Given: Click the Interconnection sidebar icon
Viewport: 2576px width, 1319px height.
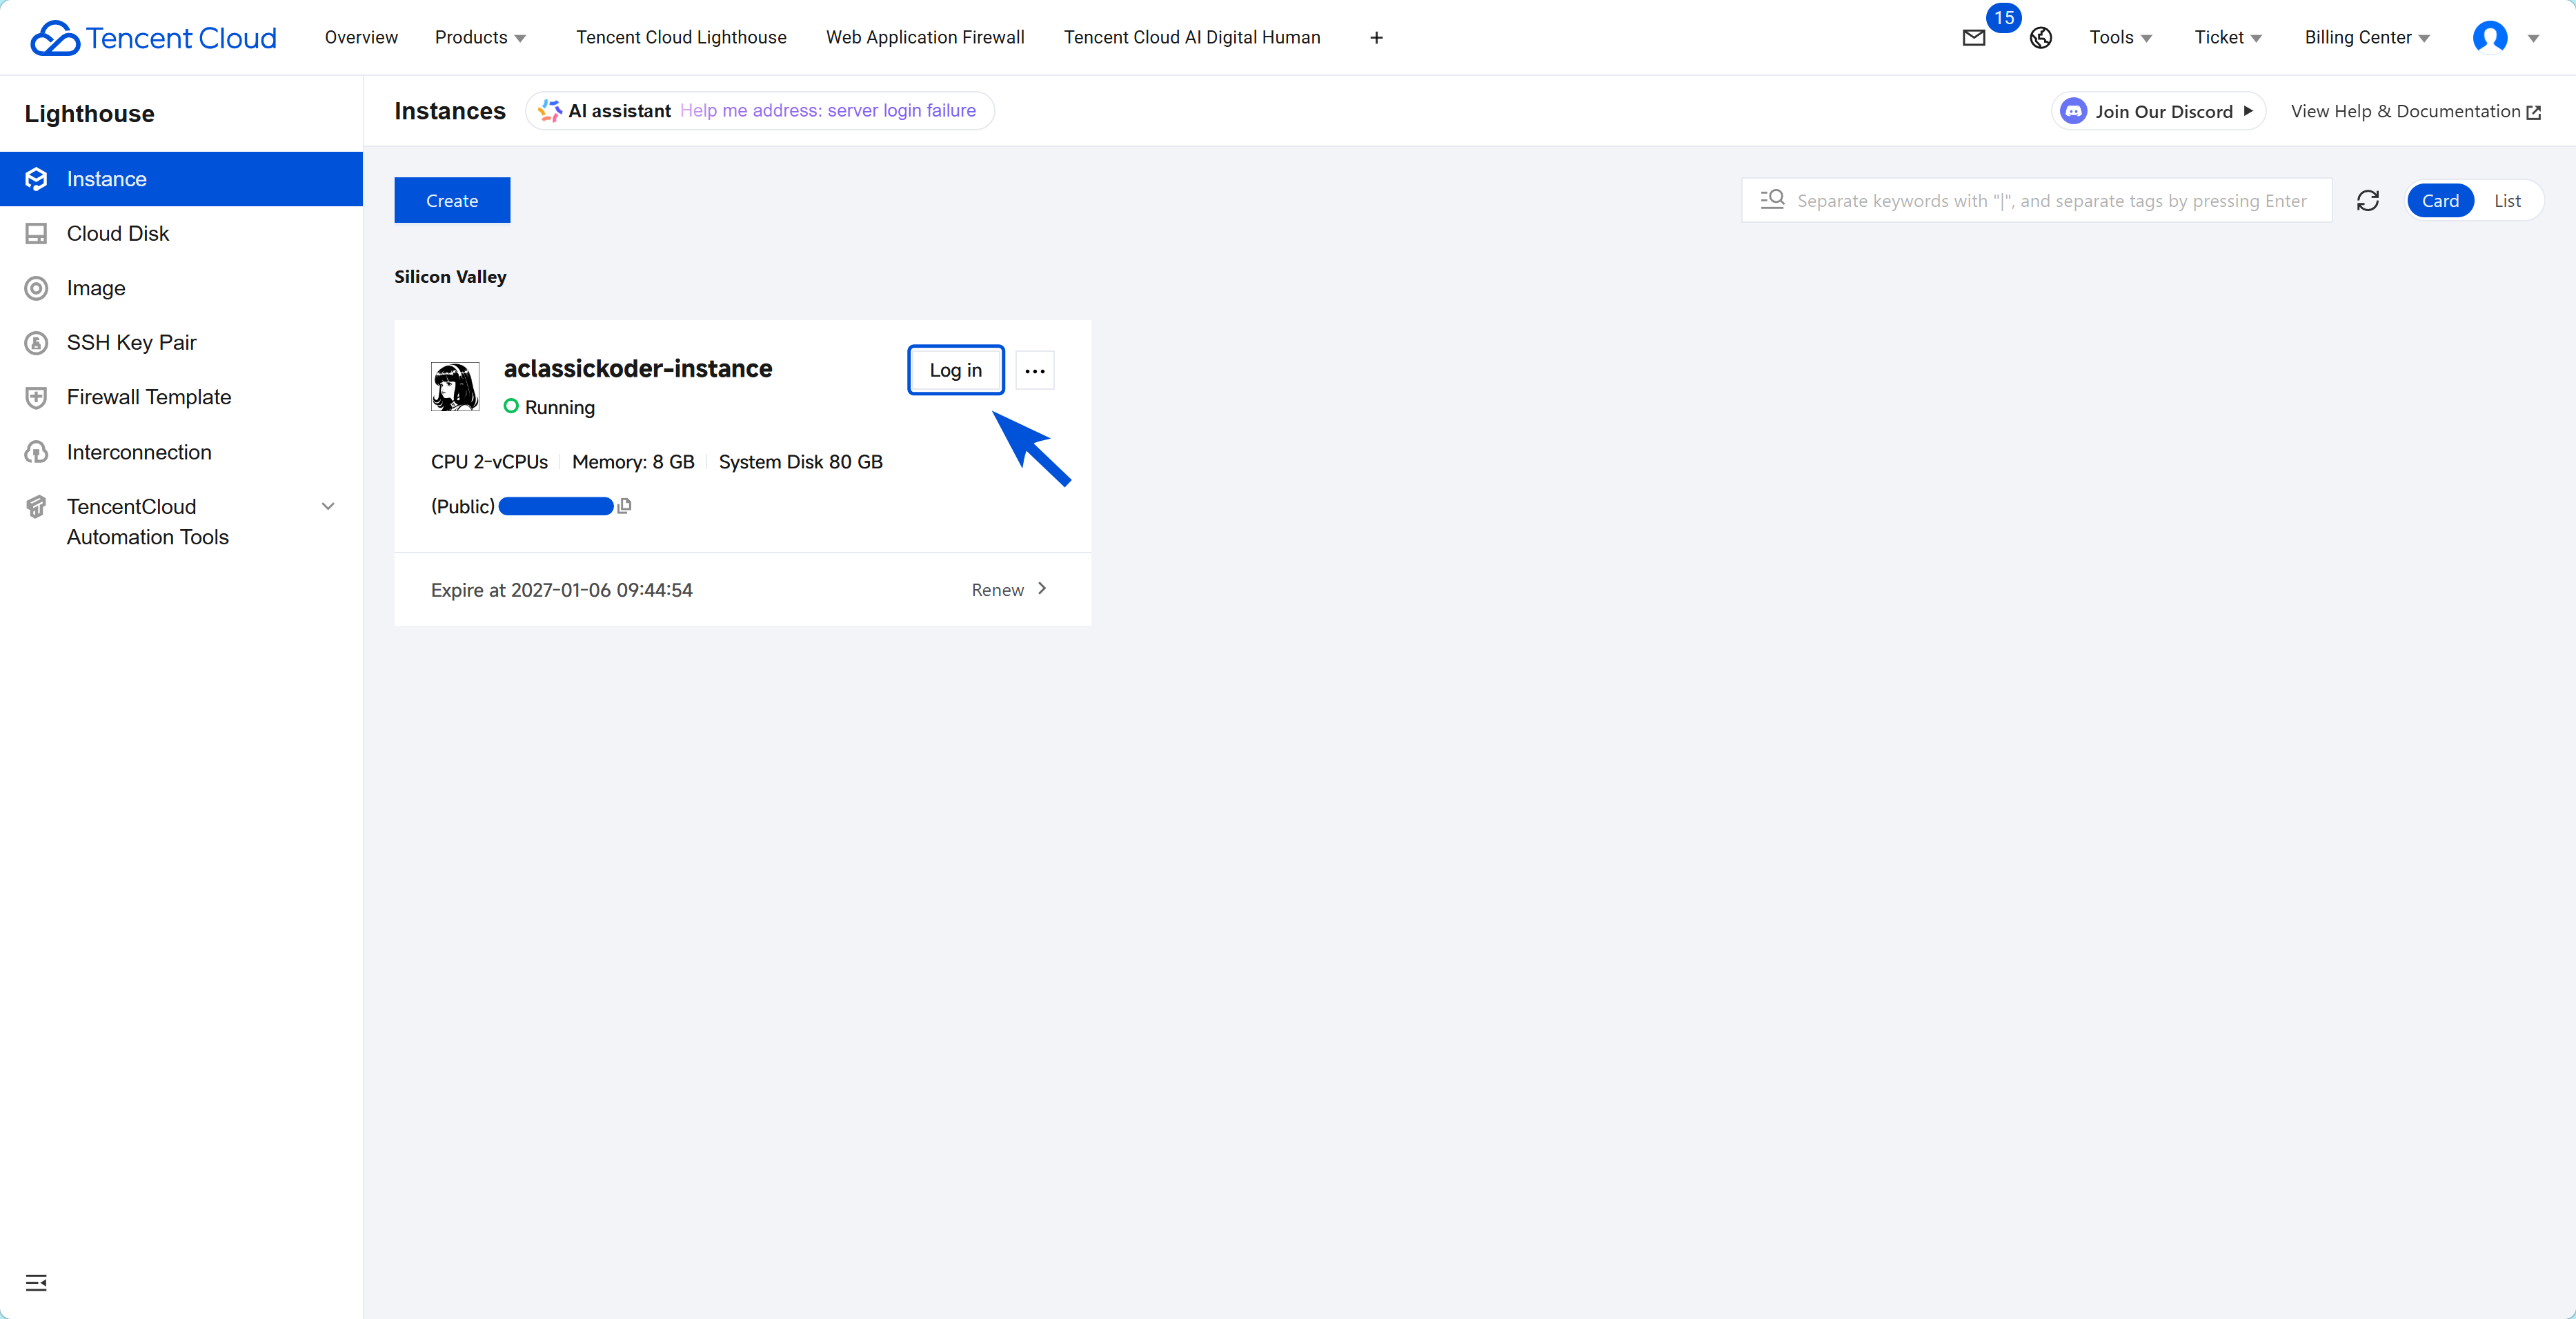Looking at the screenshot, I should click(x=36, y=452).
